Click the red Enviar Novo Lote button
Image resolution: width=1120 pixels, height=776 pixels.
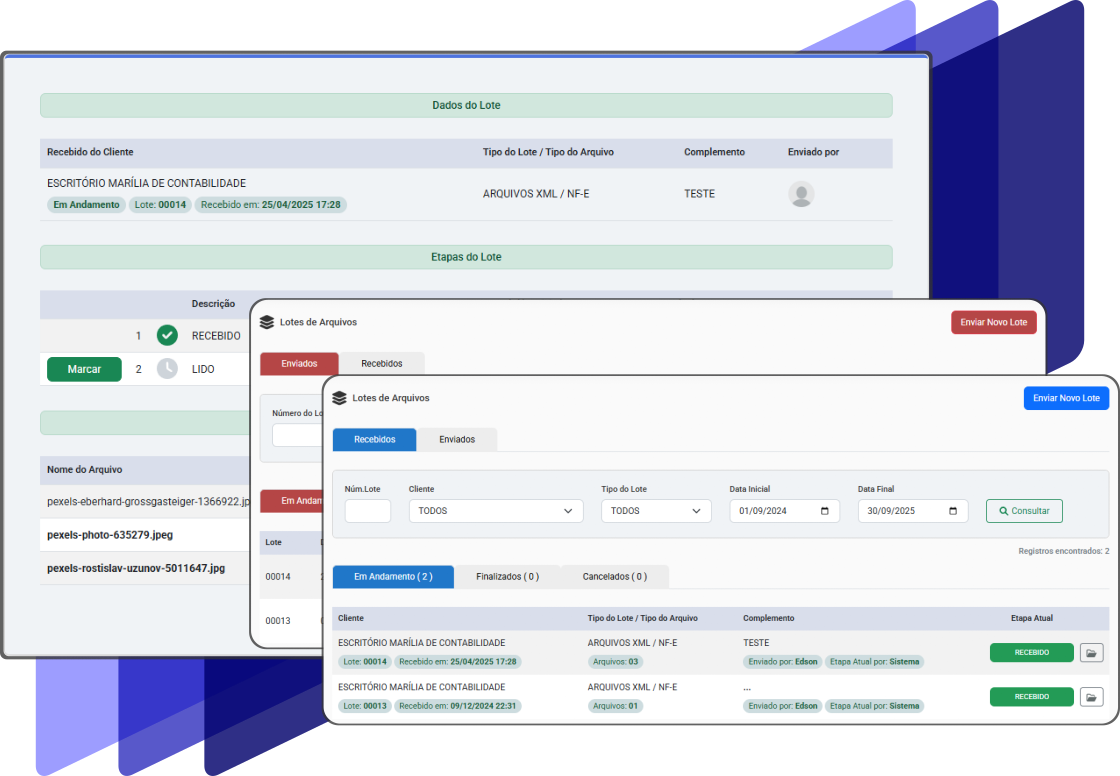(x=993, y=322)
